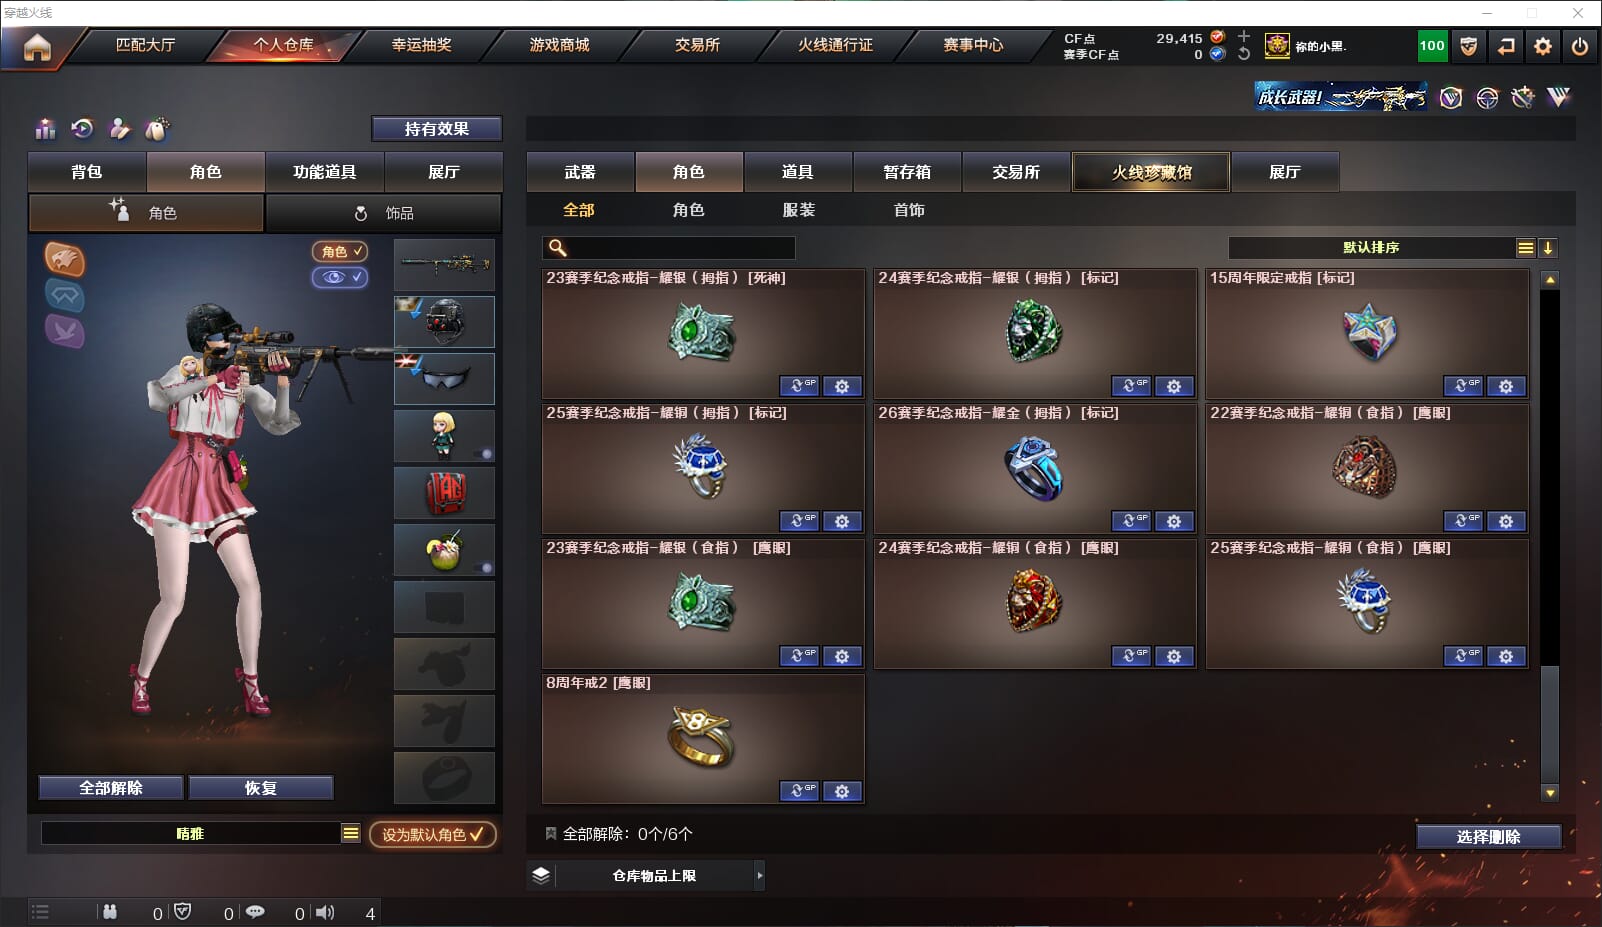Click the leopard character emblem icon
Viewport: 1602px width, 927px height.
[x=65, y=260]
